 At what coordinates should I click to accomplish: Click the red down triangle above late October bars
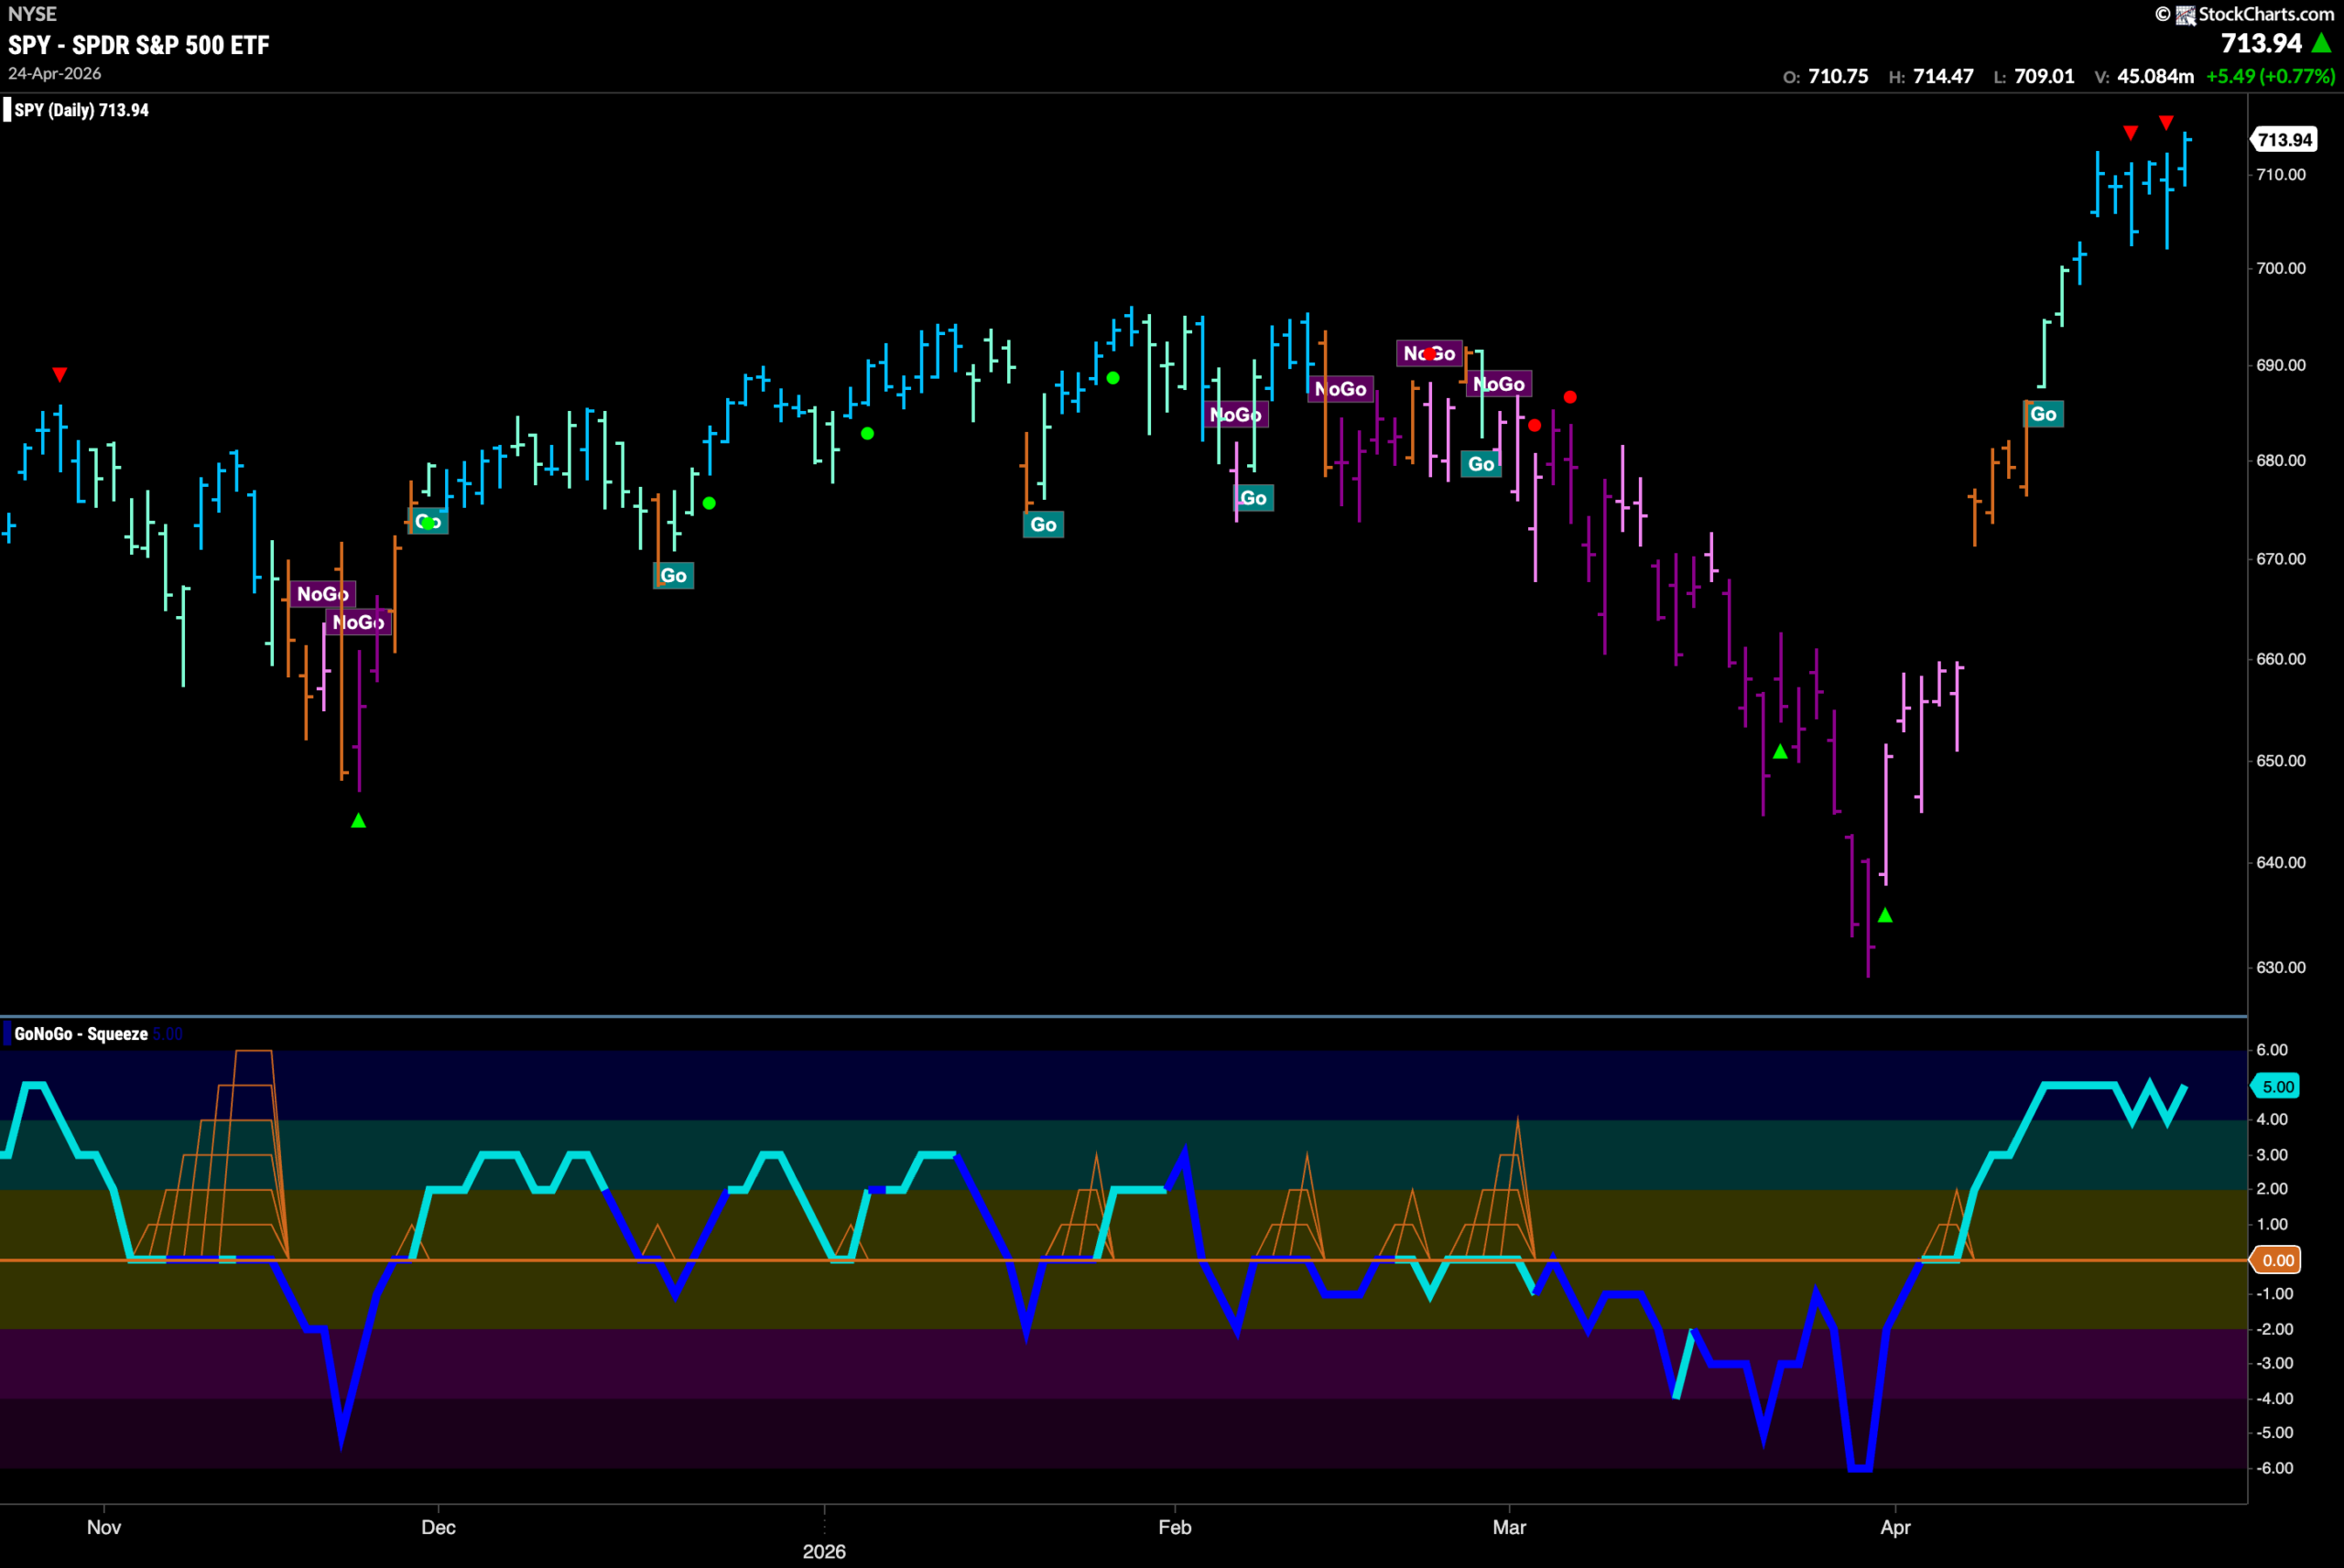(x=60, y=375)
